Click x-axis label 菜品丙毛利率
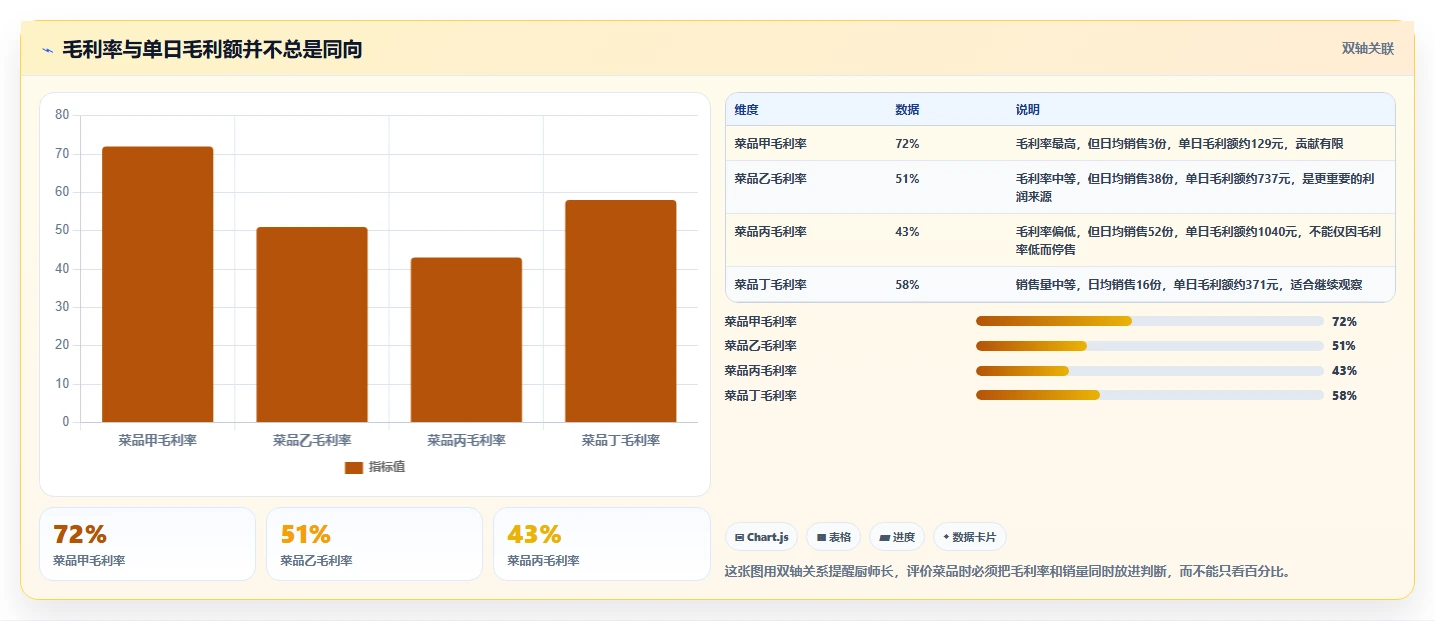The height and width of the screenshot is (621, 1435). 466,440
